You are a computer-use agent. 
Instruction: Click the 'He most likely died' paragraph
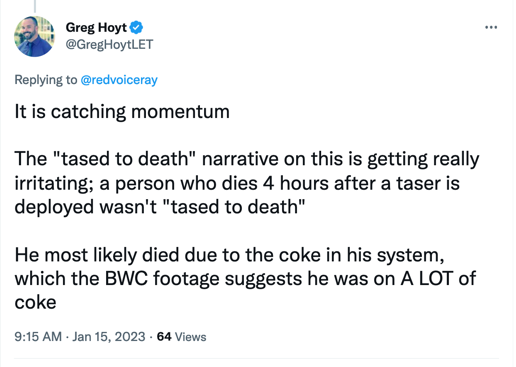(245, 278)
